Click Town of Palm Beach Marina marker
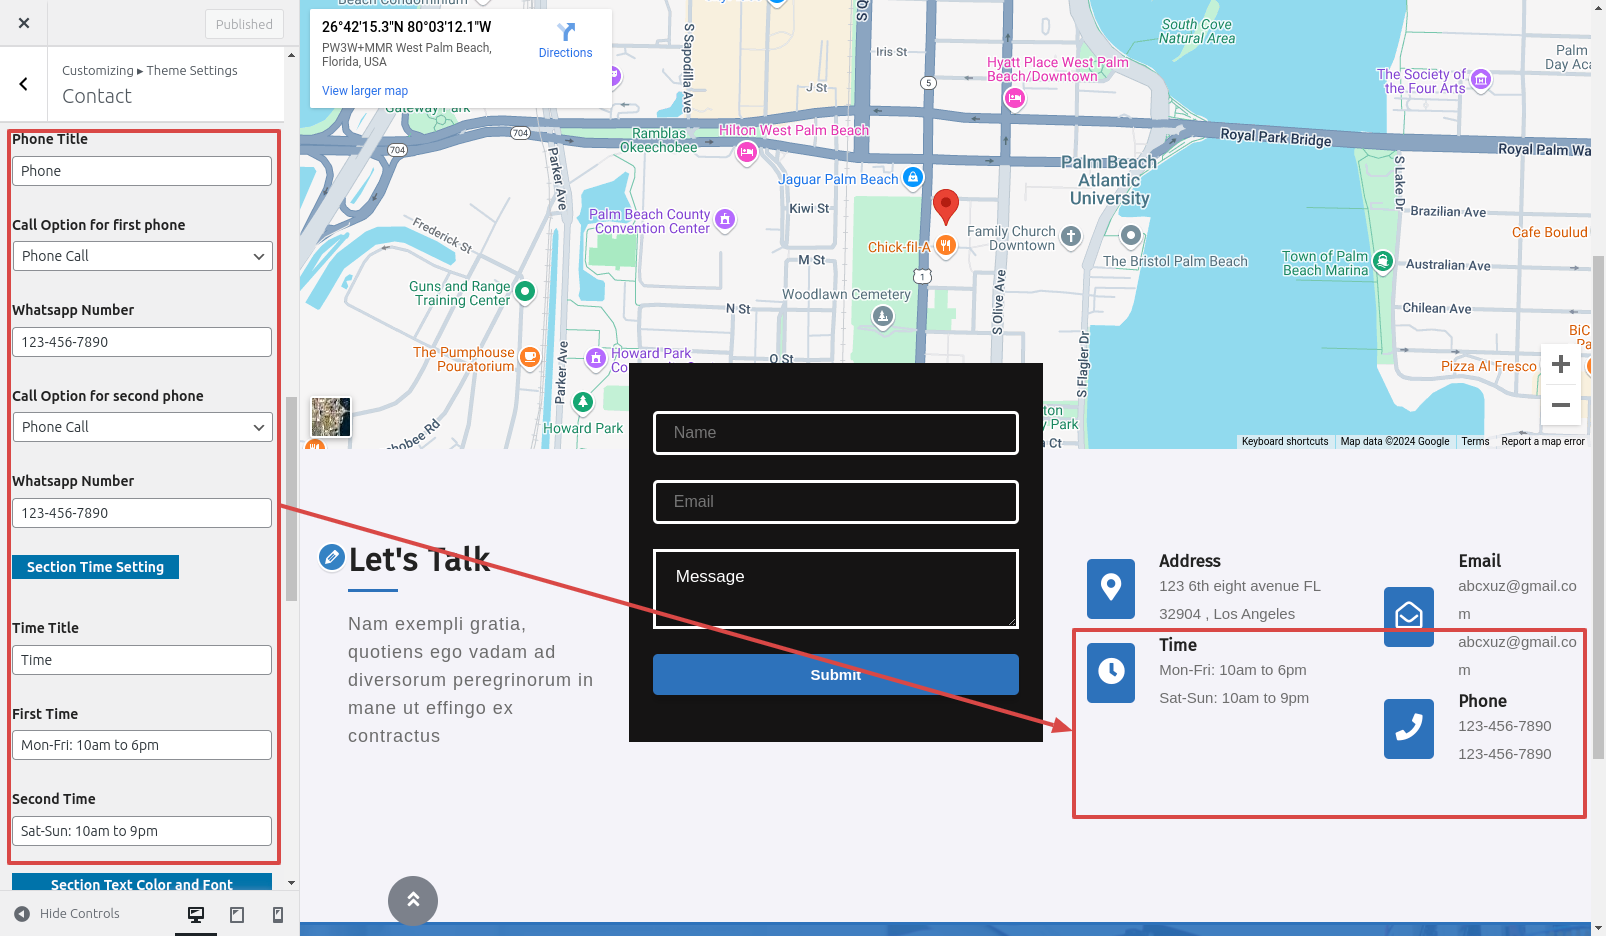The image size is (1606, 936). click(1383, 262)
